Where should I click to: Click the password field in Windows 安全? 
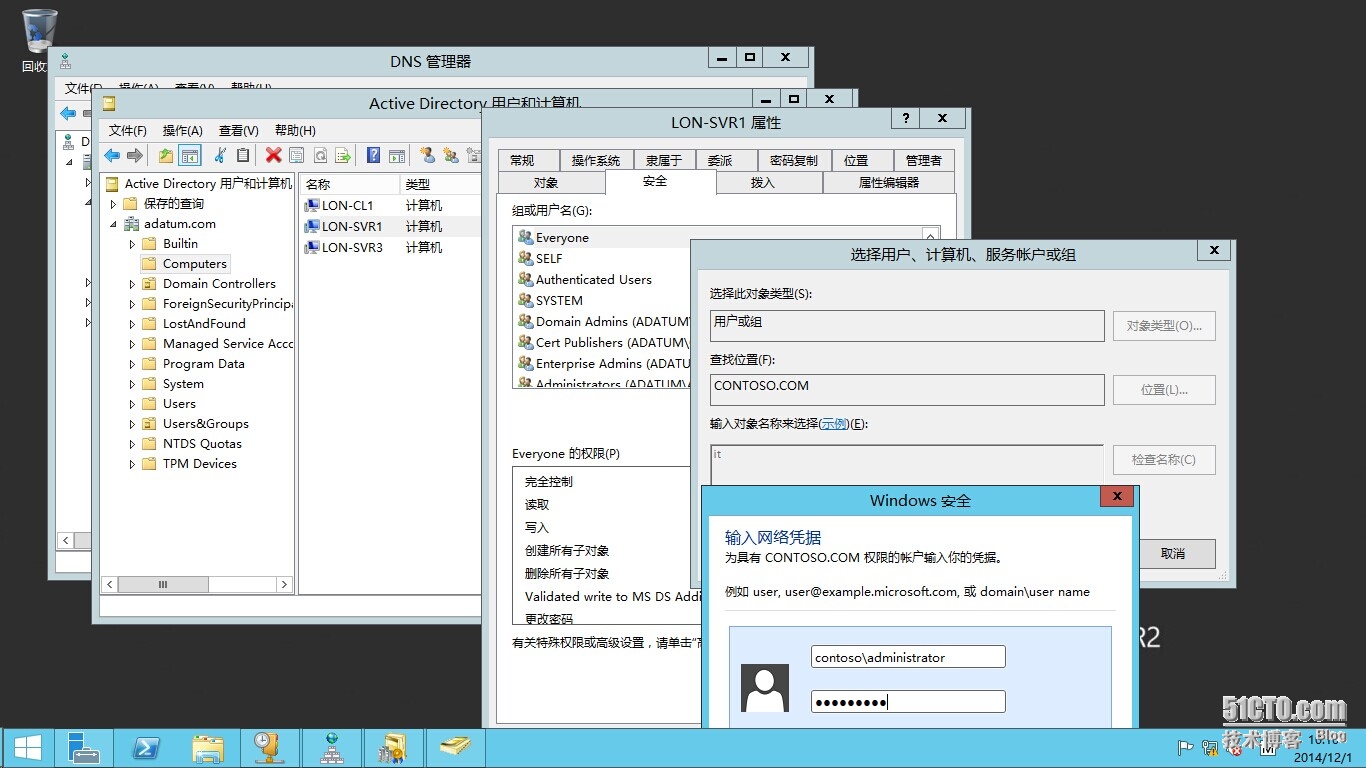tap(908, 702)
